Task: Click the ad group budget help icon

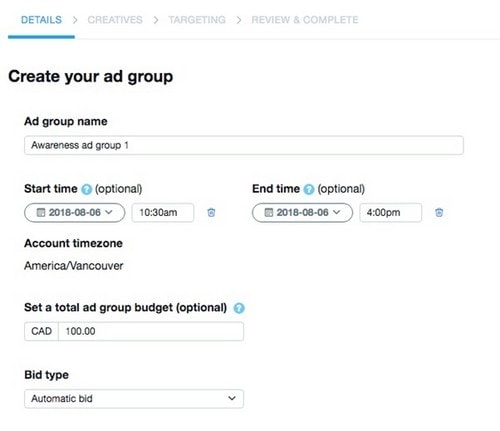Action: point(239,308)
